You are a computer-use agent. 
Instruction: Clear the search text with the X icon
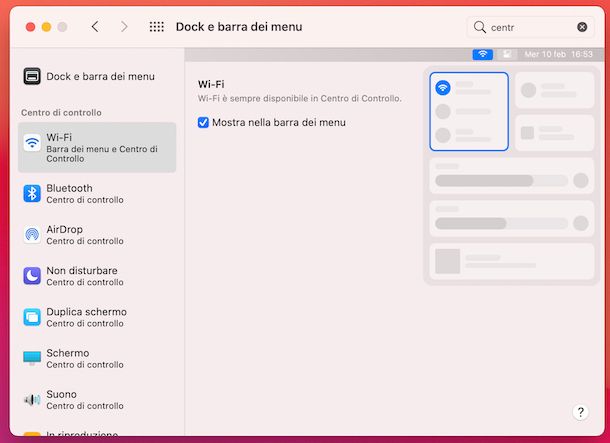pos(582,27)
